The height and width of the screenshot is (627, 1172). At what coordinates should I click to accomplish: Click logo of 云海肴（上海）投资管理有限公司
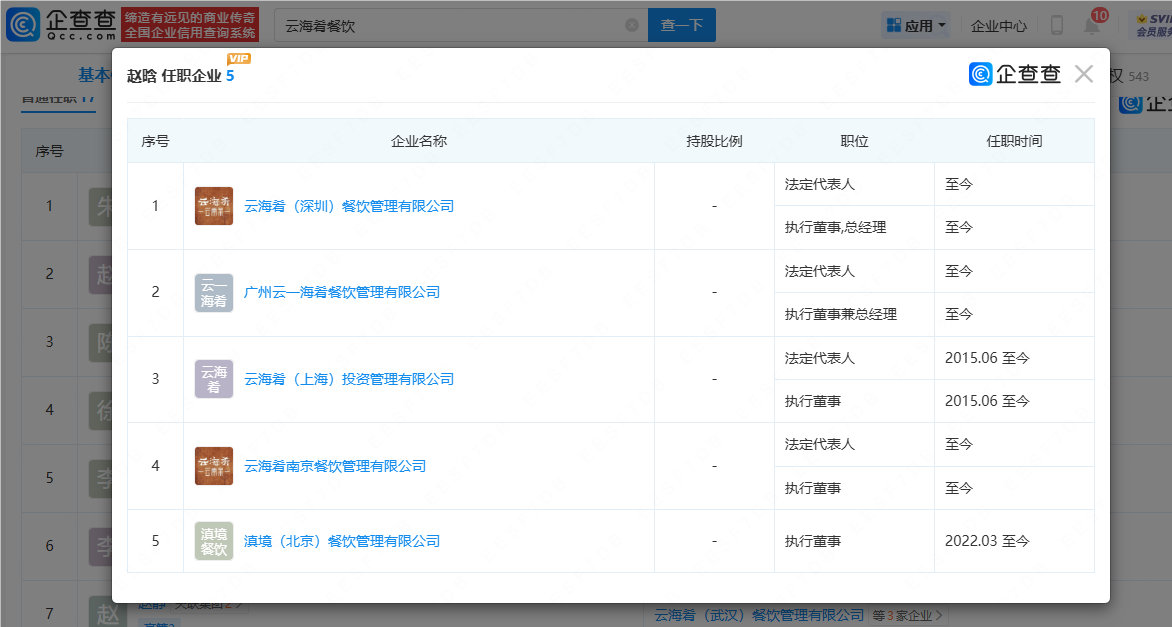tap(214, 380)
